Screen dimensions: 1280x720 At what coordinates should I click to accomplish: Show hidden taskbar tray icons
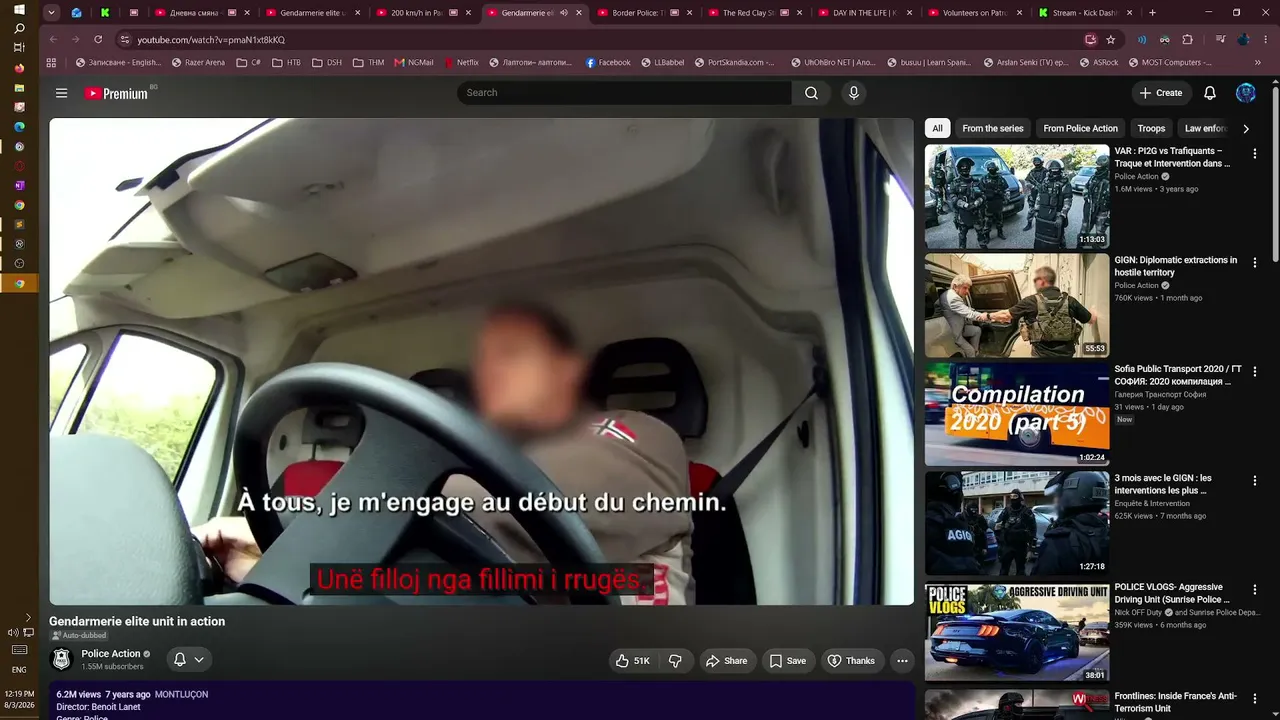(28, 617)
